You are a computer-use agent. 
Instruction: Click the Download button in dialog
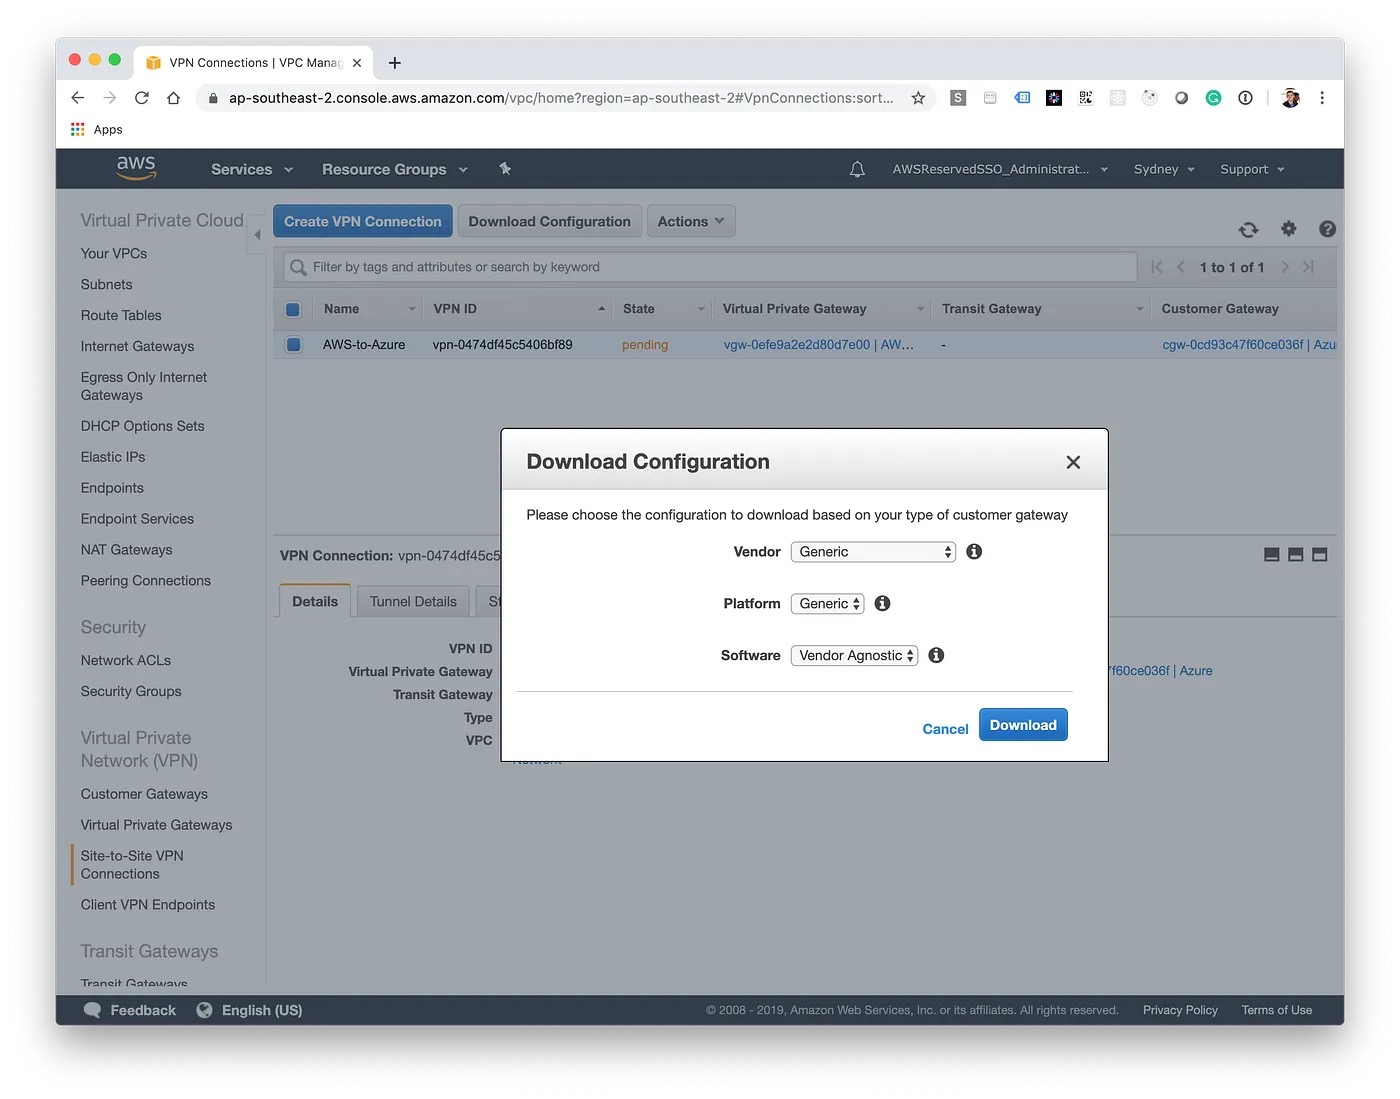click(1023, 725)
